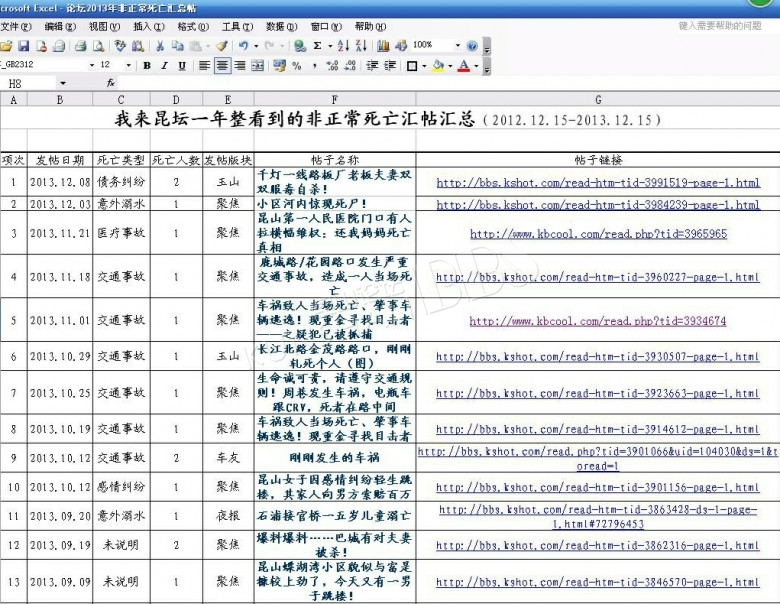Open the Research books icon
The height and width of the screenshot is (604, 780).
tap(138, 46)
